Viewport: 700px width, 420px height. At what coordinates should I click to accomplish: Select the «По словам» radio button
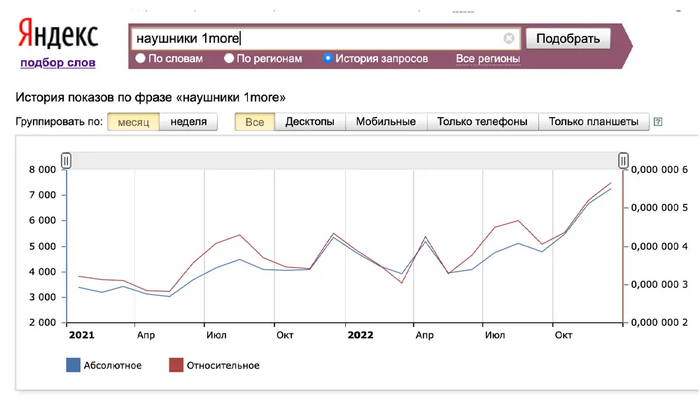pyautogui.click(x=141, y=59)
